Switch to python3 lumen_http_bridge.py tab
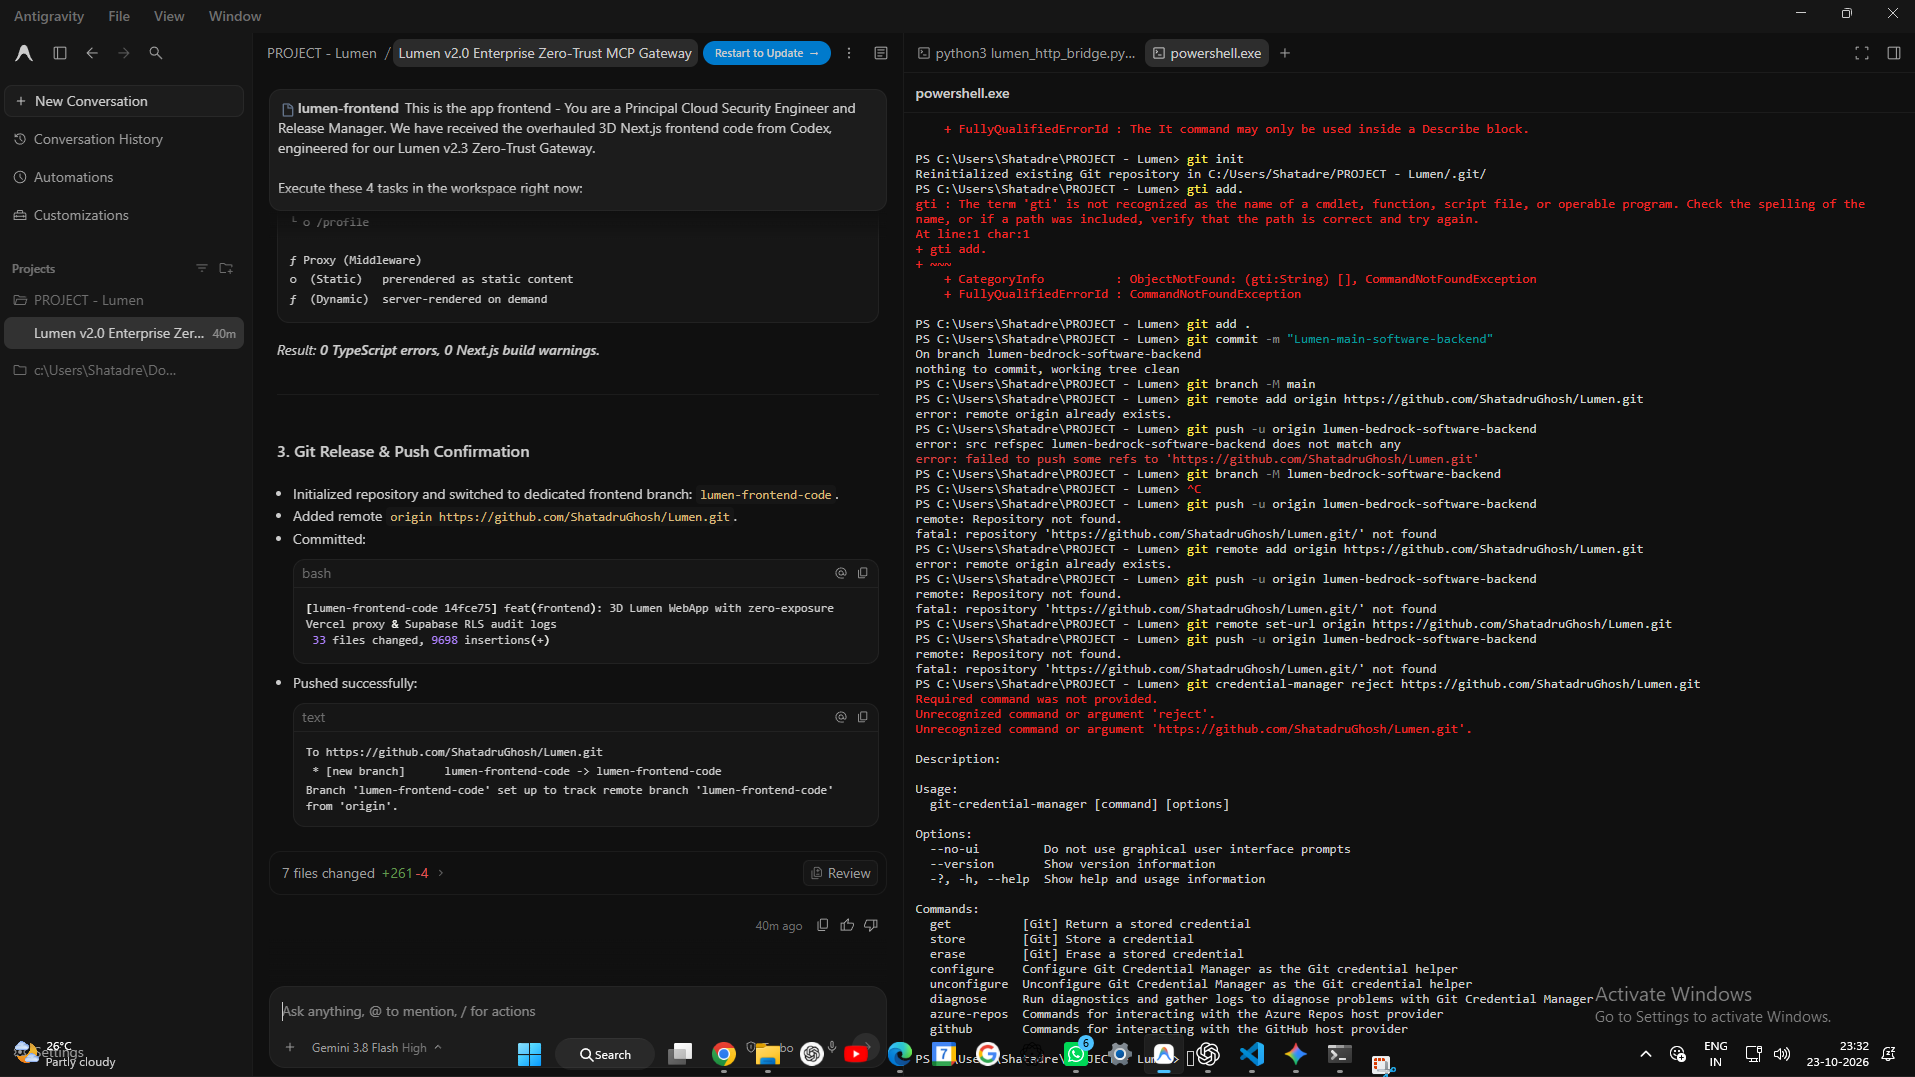 click(x=1026, y=53)
